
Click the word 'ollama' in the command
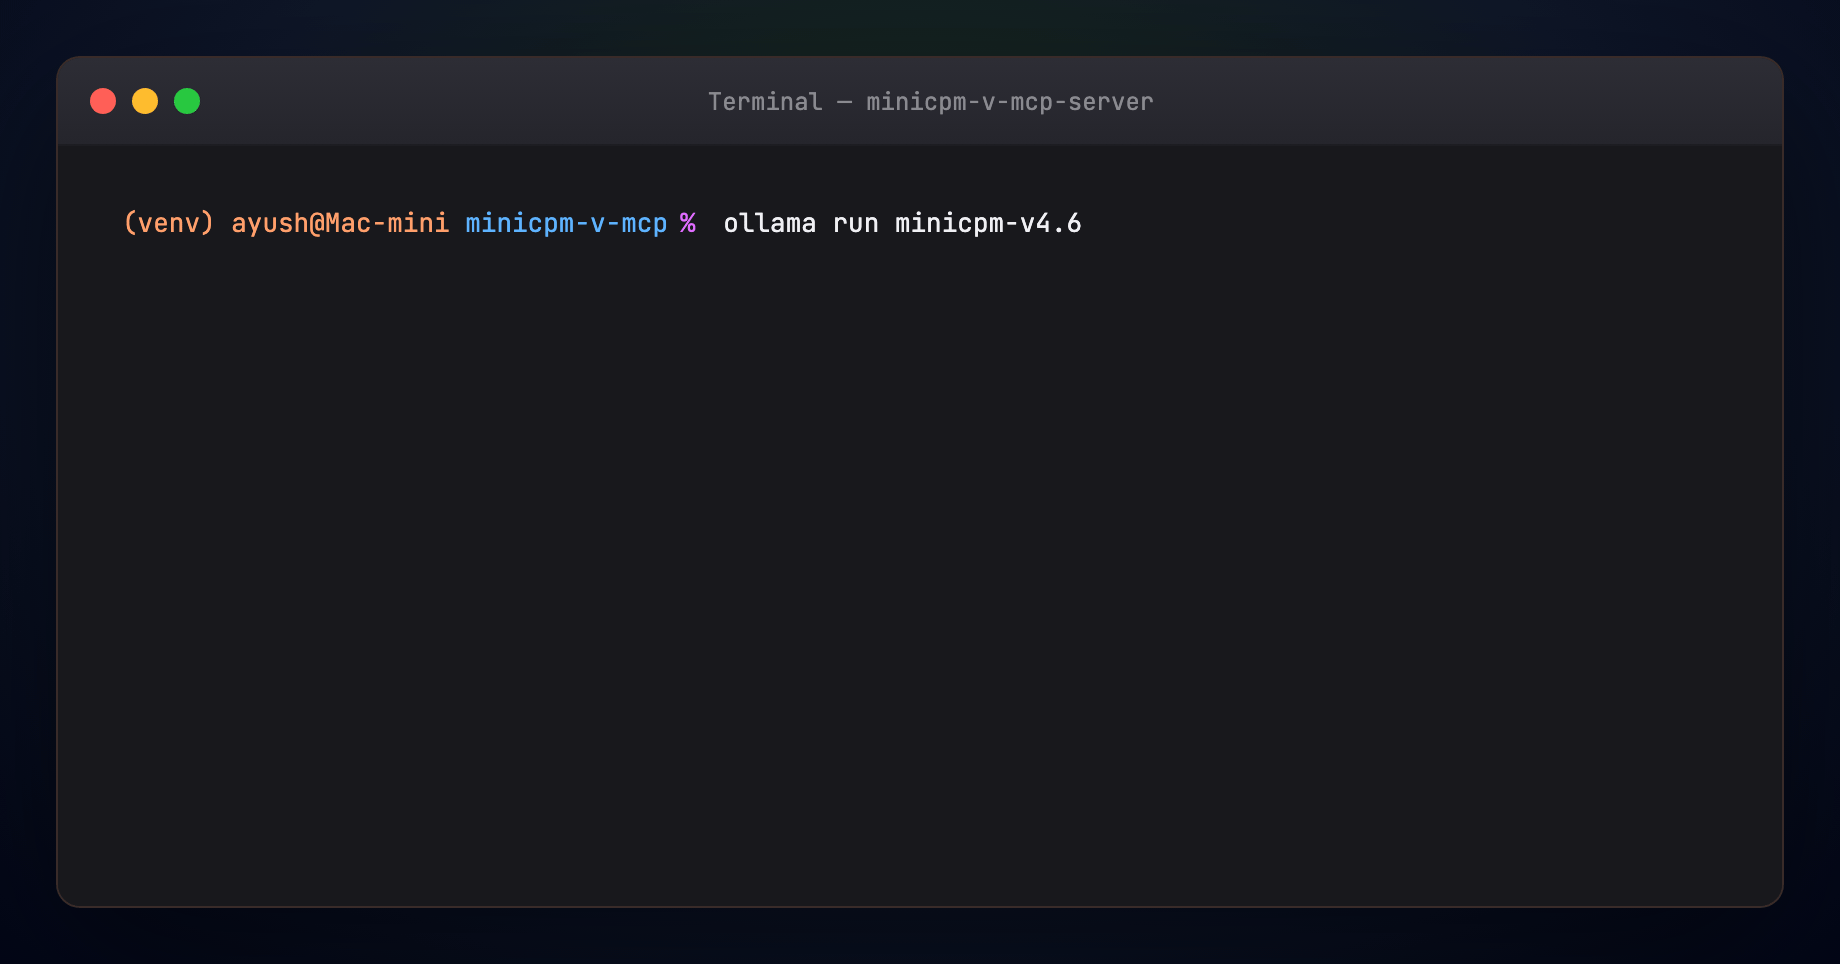(770, 223)
